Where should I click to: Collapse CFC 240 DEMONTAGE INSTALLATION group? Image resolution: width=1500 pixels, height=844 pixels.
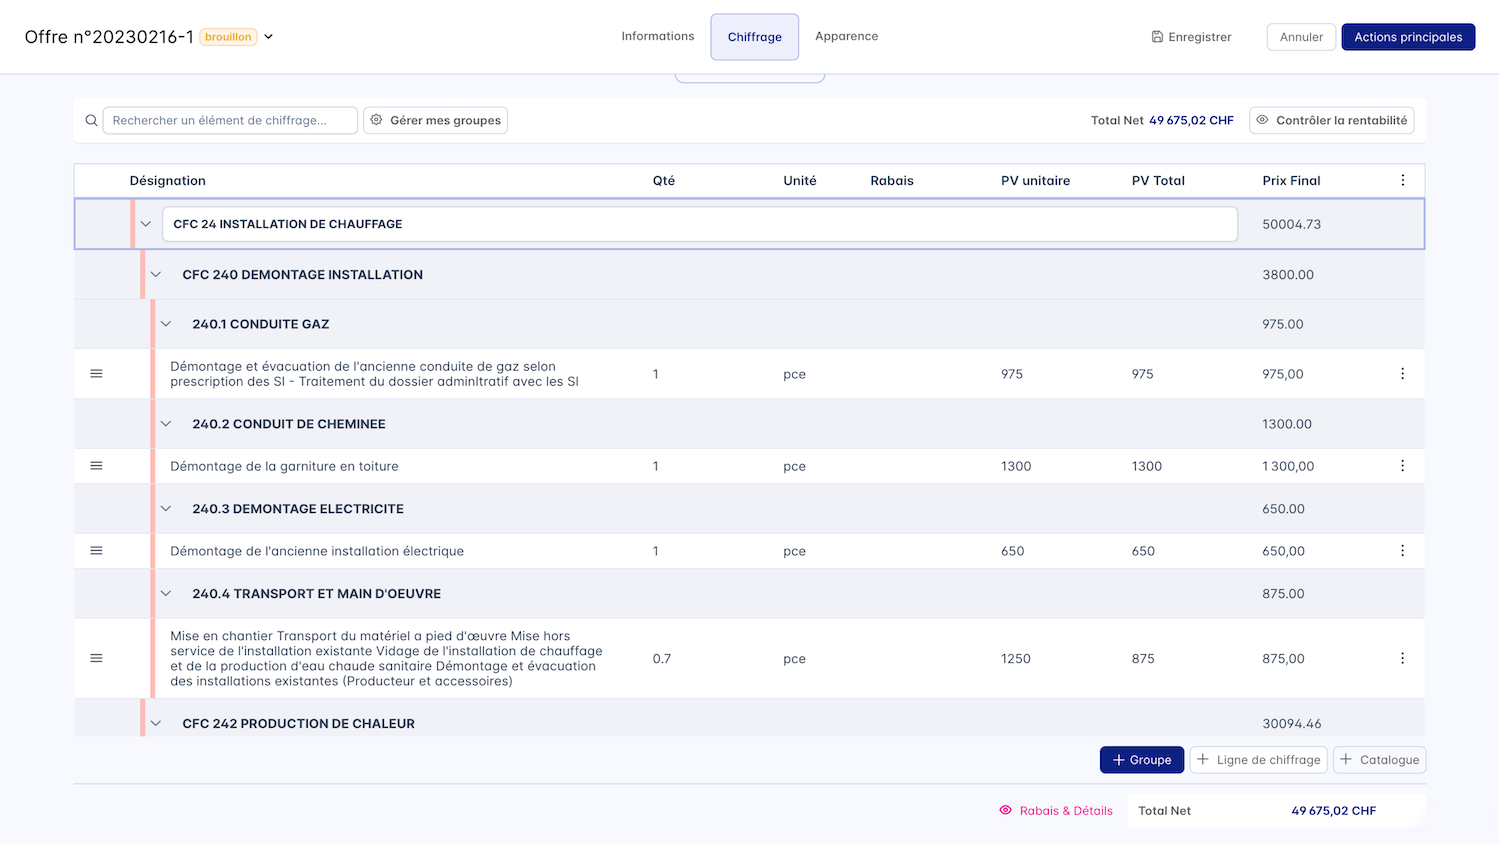tap(156, 274)
